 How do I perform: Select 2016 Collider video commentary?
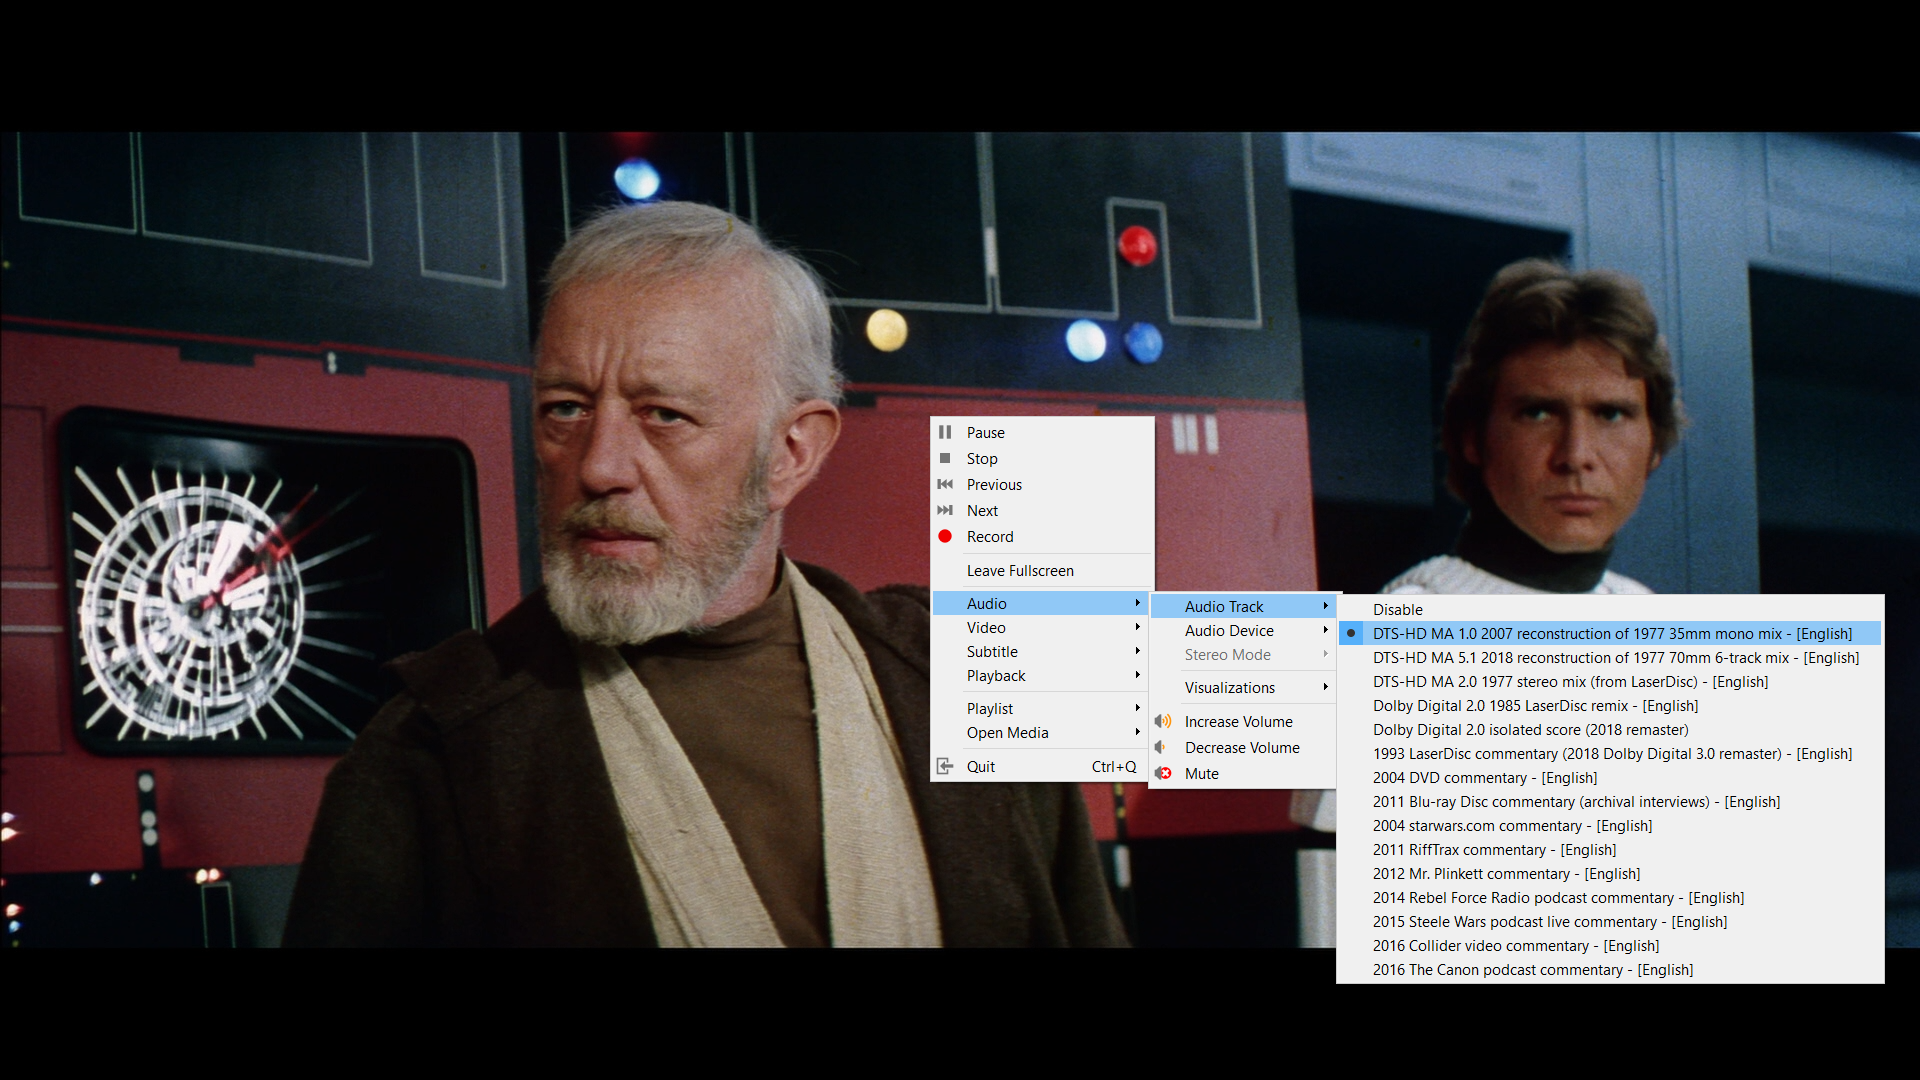pos(1610,945)
